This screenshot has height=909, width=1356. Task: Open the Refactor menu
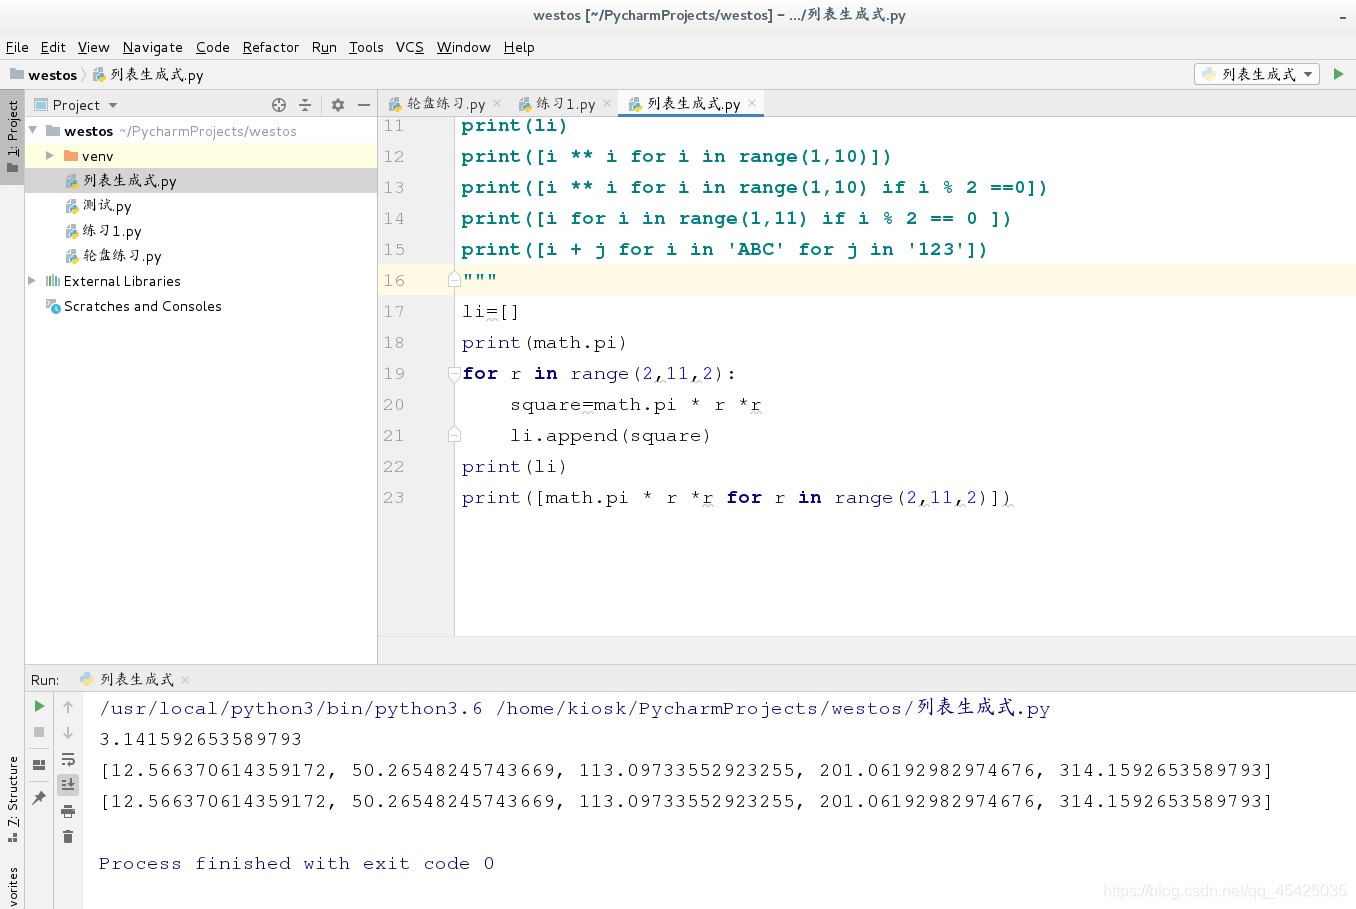(270, 47)
